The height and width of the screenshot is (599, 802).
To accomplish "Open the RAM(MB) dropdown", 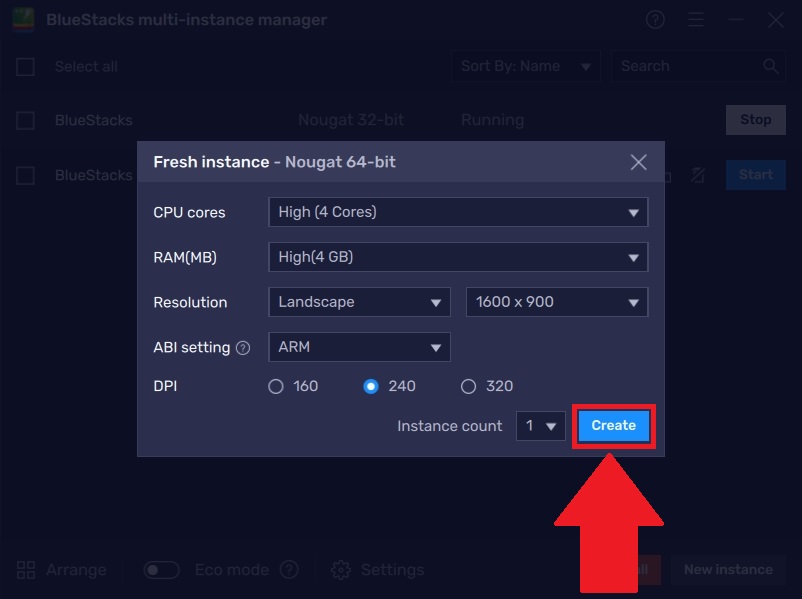I will (x=458, y=257).
